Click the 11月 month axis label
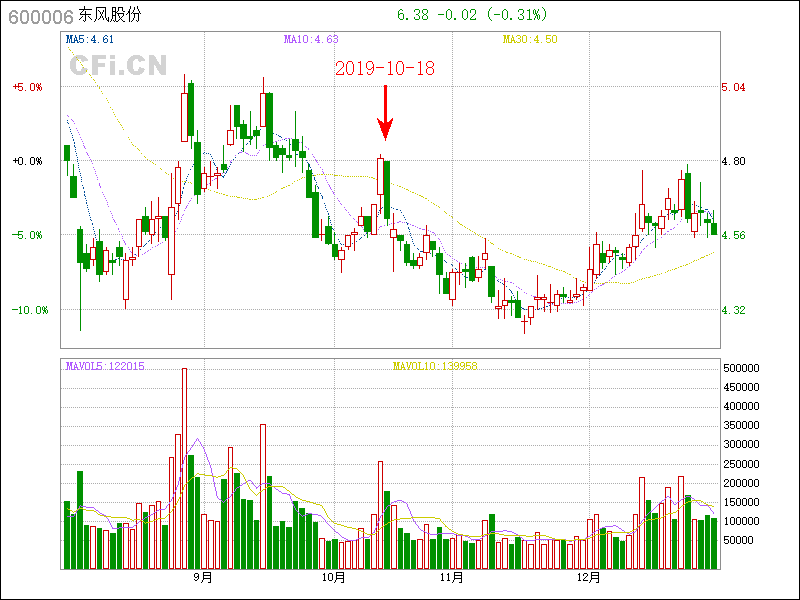Image resolution: width=800 pixels, height=600 pixels. click(x=452, y=578)
